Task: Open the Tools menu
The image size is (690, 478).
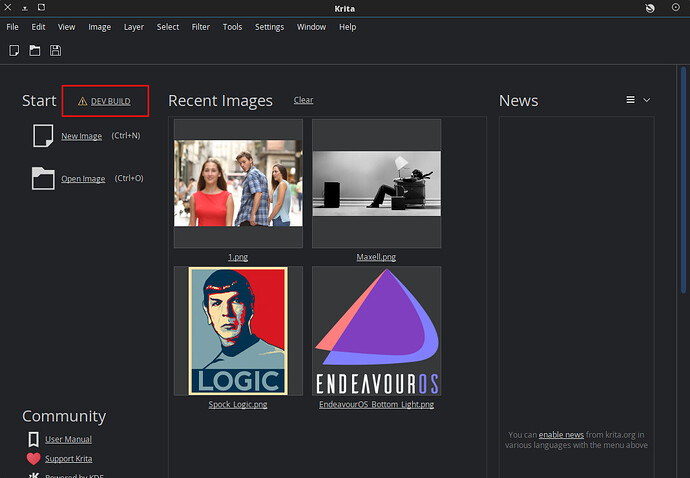Action: pos(232,27)
